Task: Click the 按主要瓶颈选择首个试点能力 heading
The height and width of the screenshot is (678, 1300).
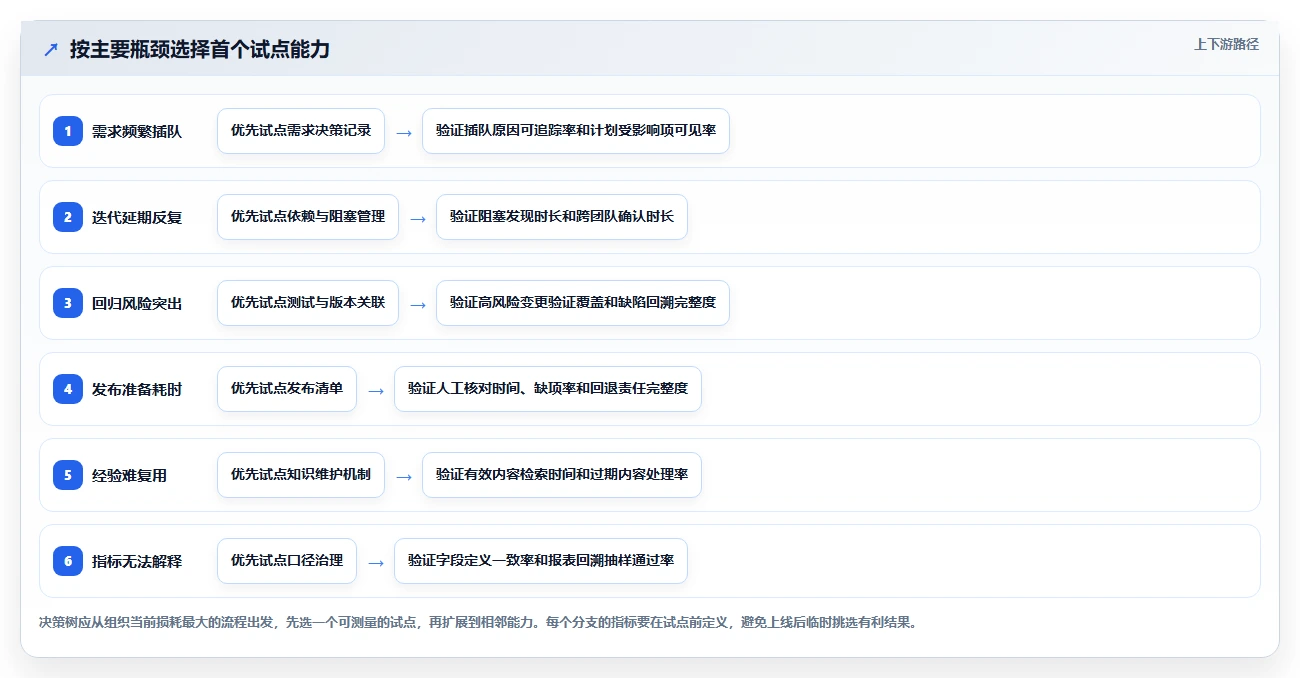Action: (200, 50)
